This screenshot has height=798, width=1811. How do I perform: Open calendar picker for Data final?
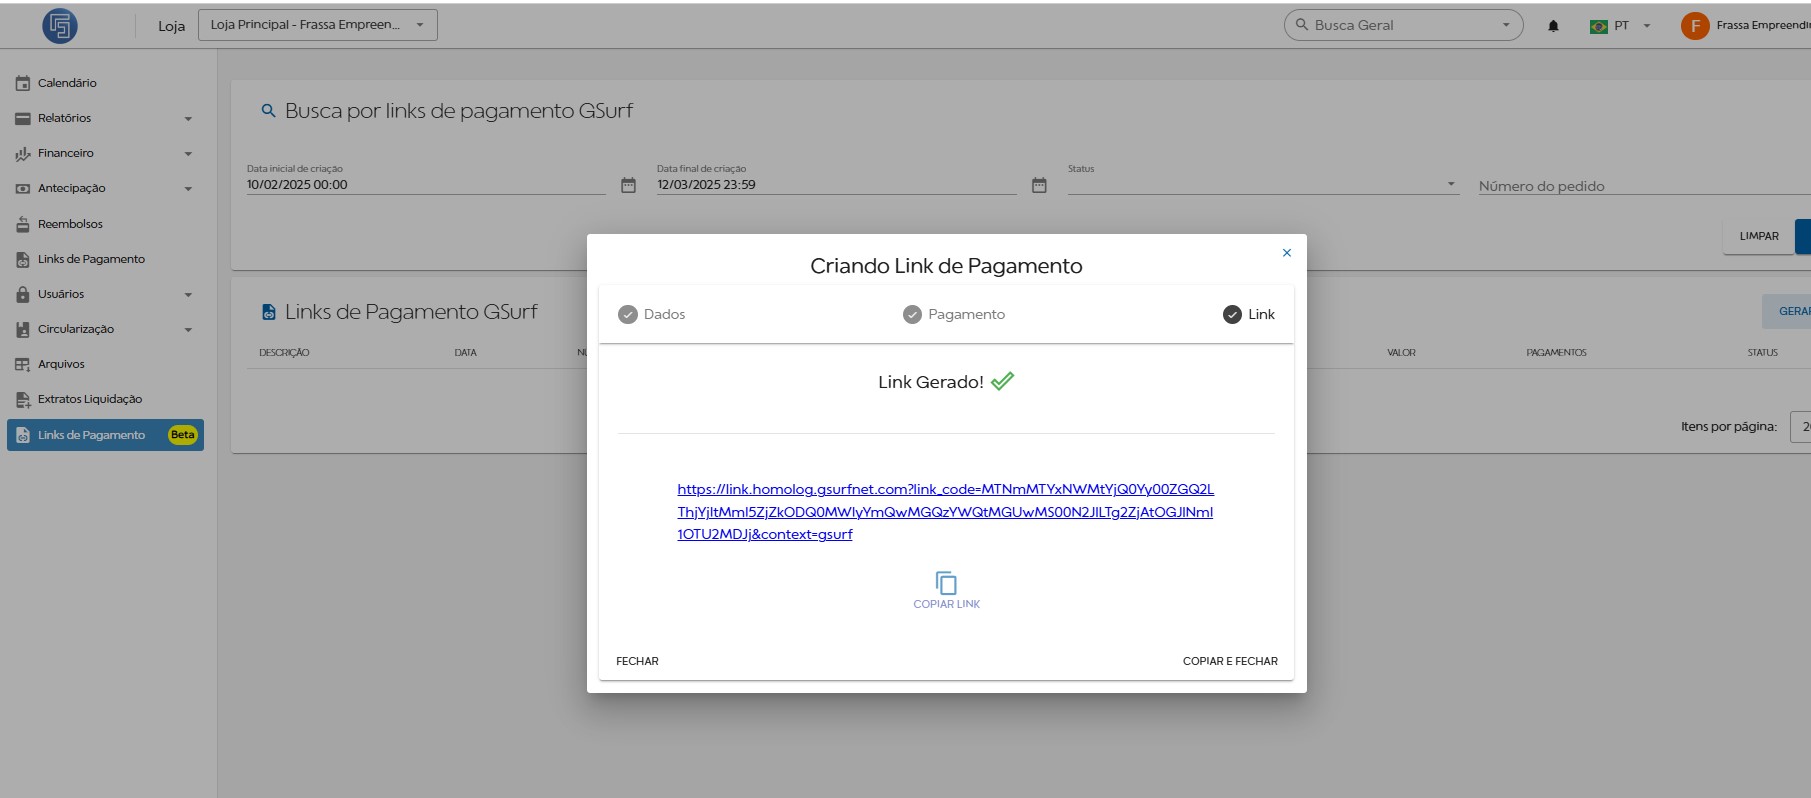[x=1039, y=185]
